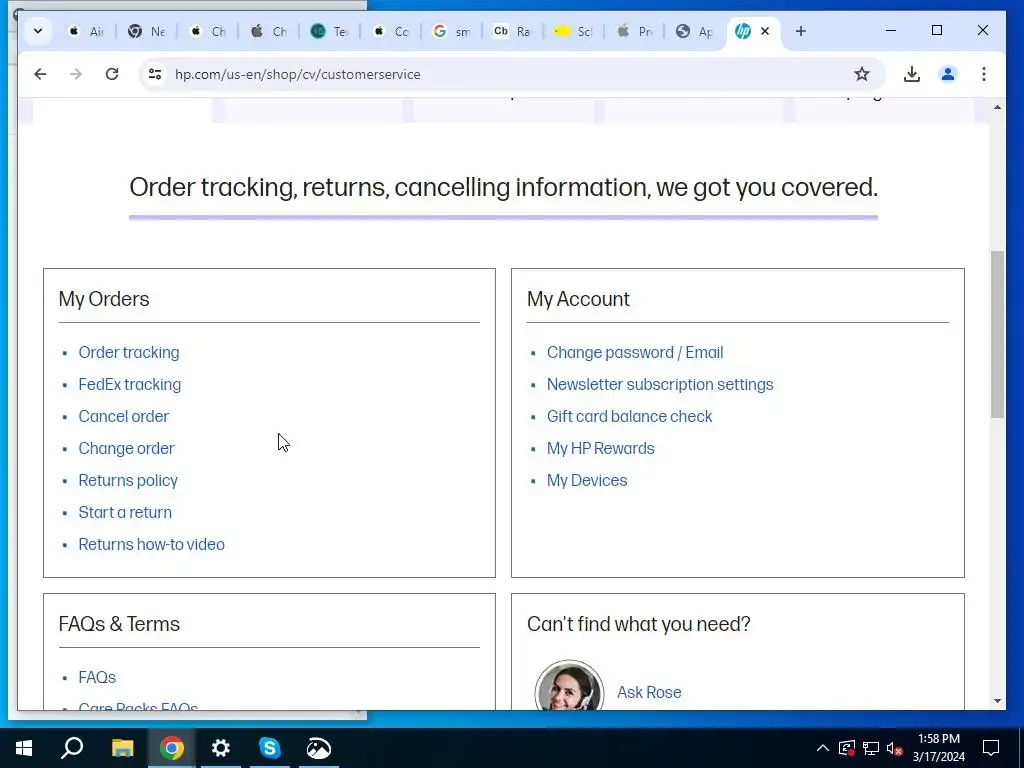
Task: Click network tray icon
Action: (x=871, y=748)
